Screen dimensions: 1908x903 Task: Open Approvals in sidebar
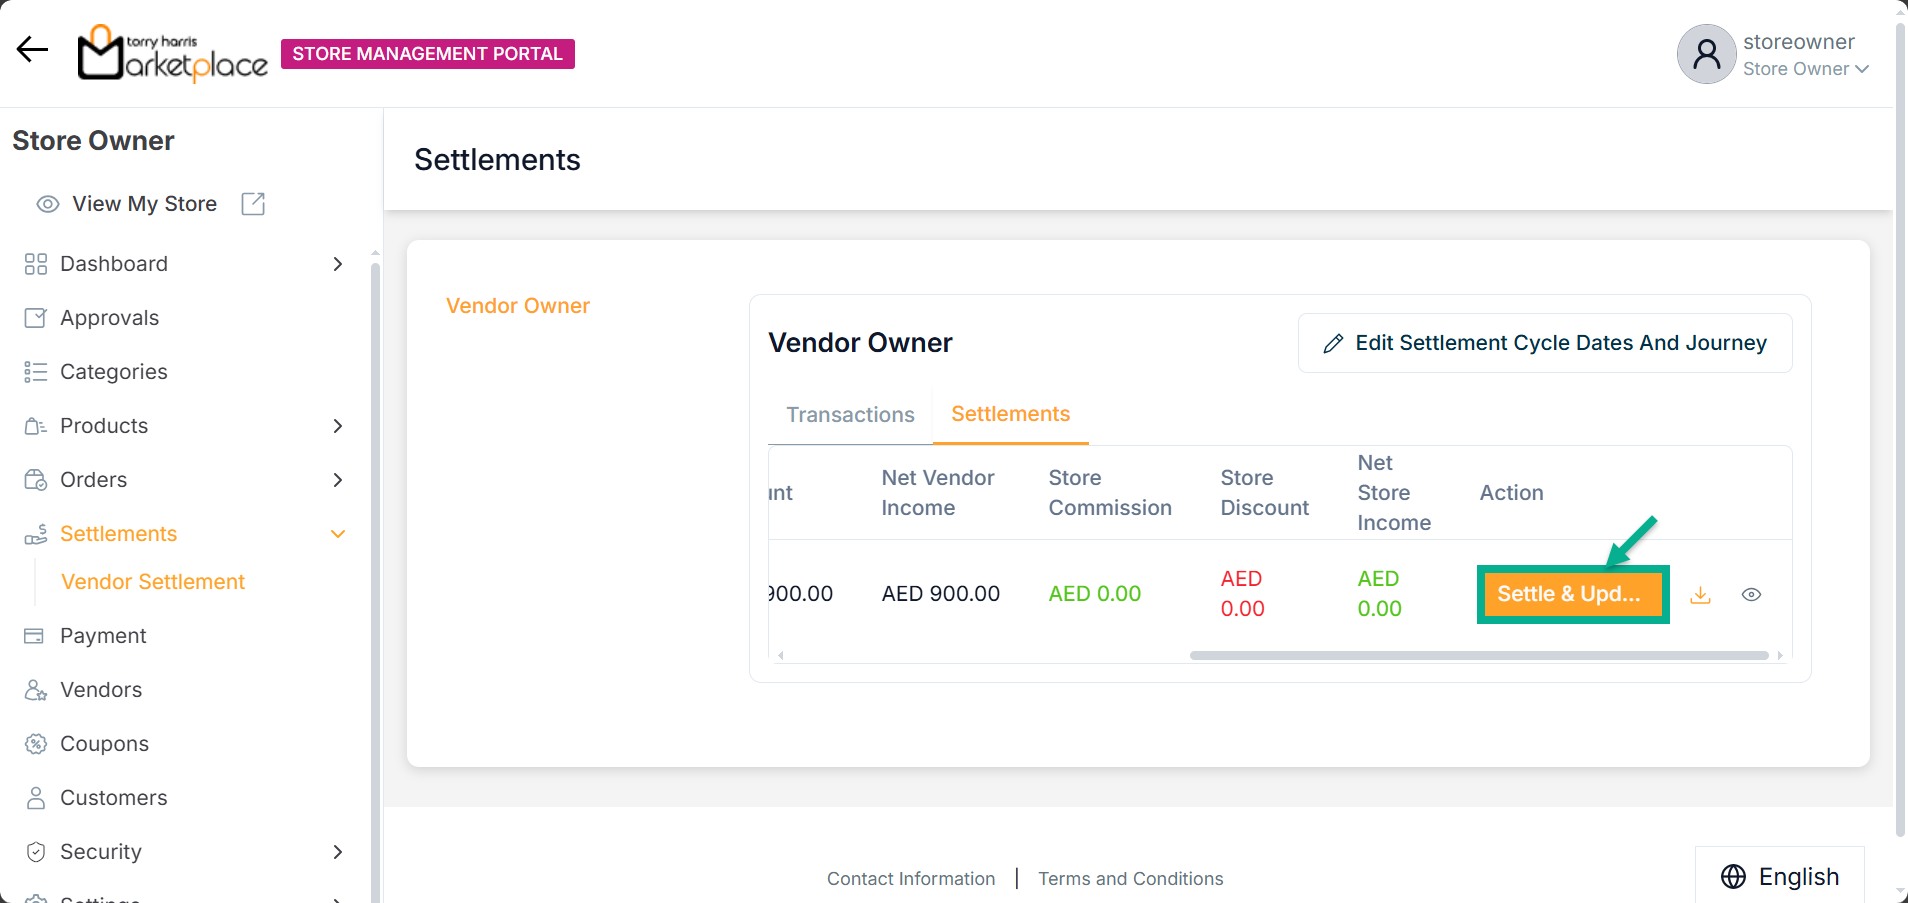coord(109,318)
